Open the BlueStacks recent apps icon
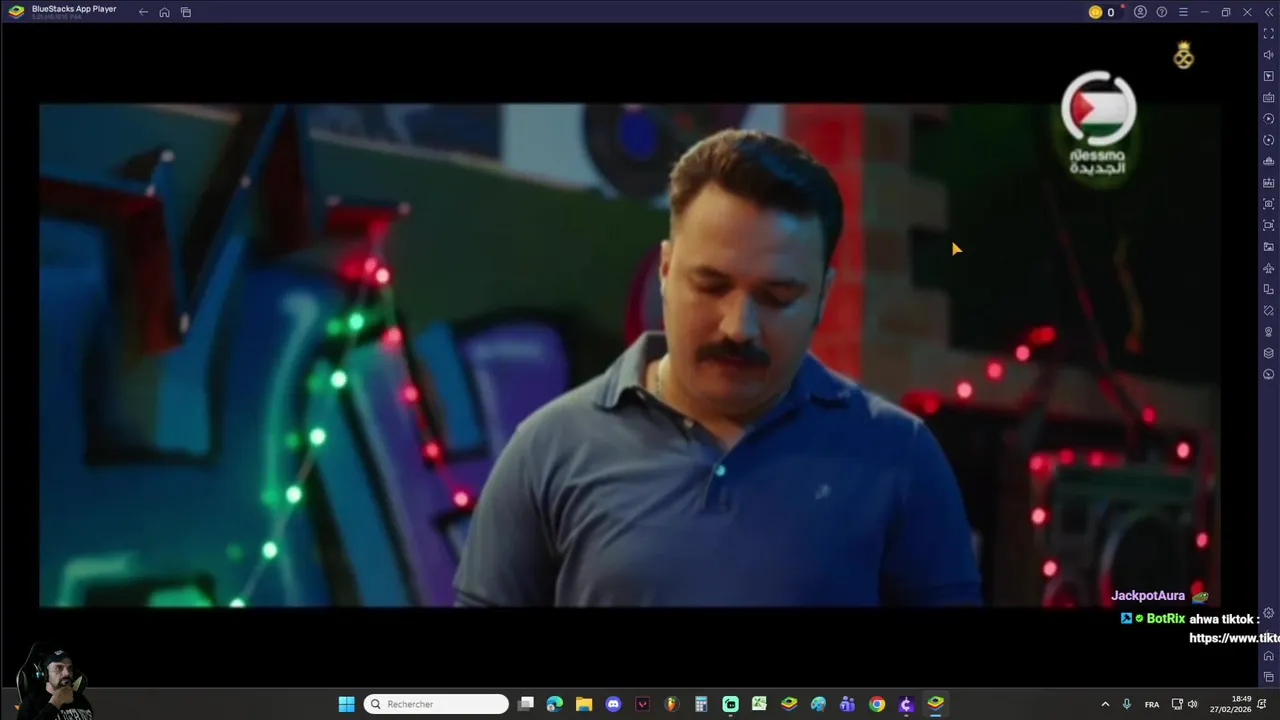The width and height of the screenshot is (1280, 720). pos(186,12)
